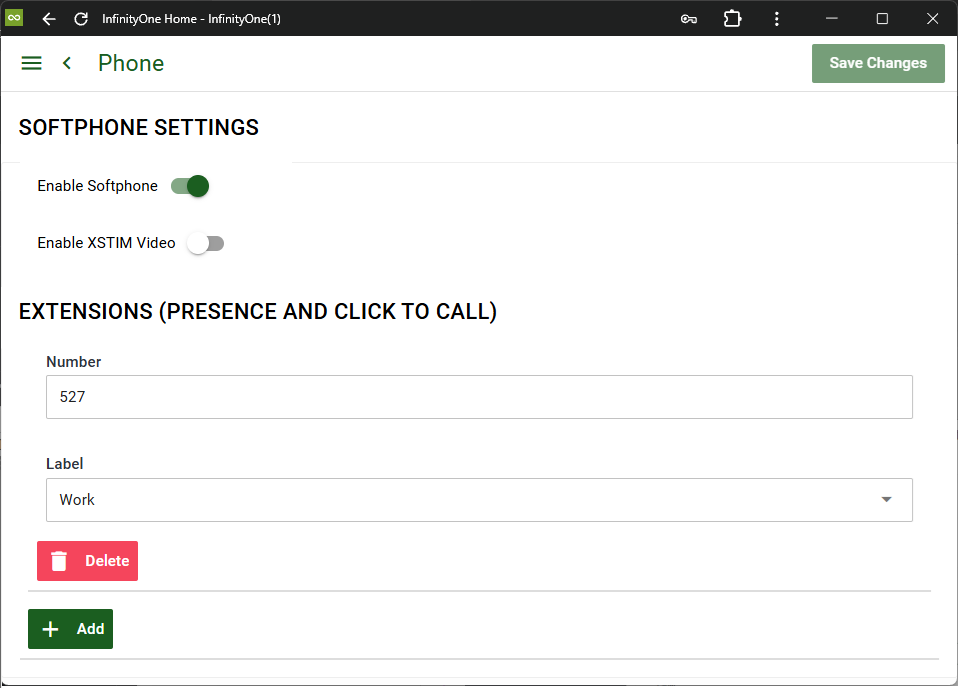The image size is (958, 688).
Task: Turn on Enable XSTIM Video
Action: 205,243
